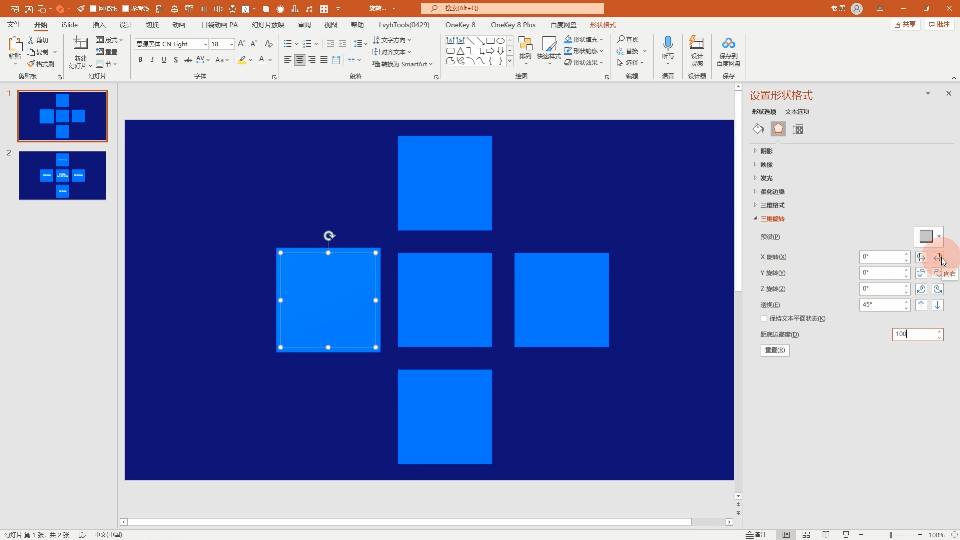This screenshot has width=960, height=540.
Task: Decrease the font size
Action: coord(253,44)
